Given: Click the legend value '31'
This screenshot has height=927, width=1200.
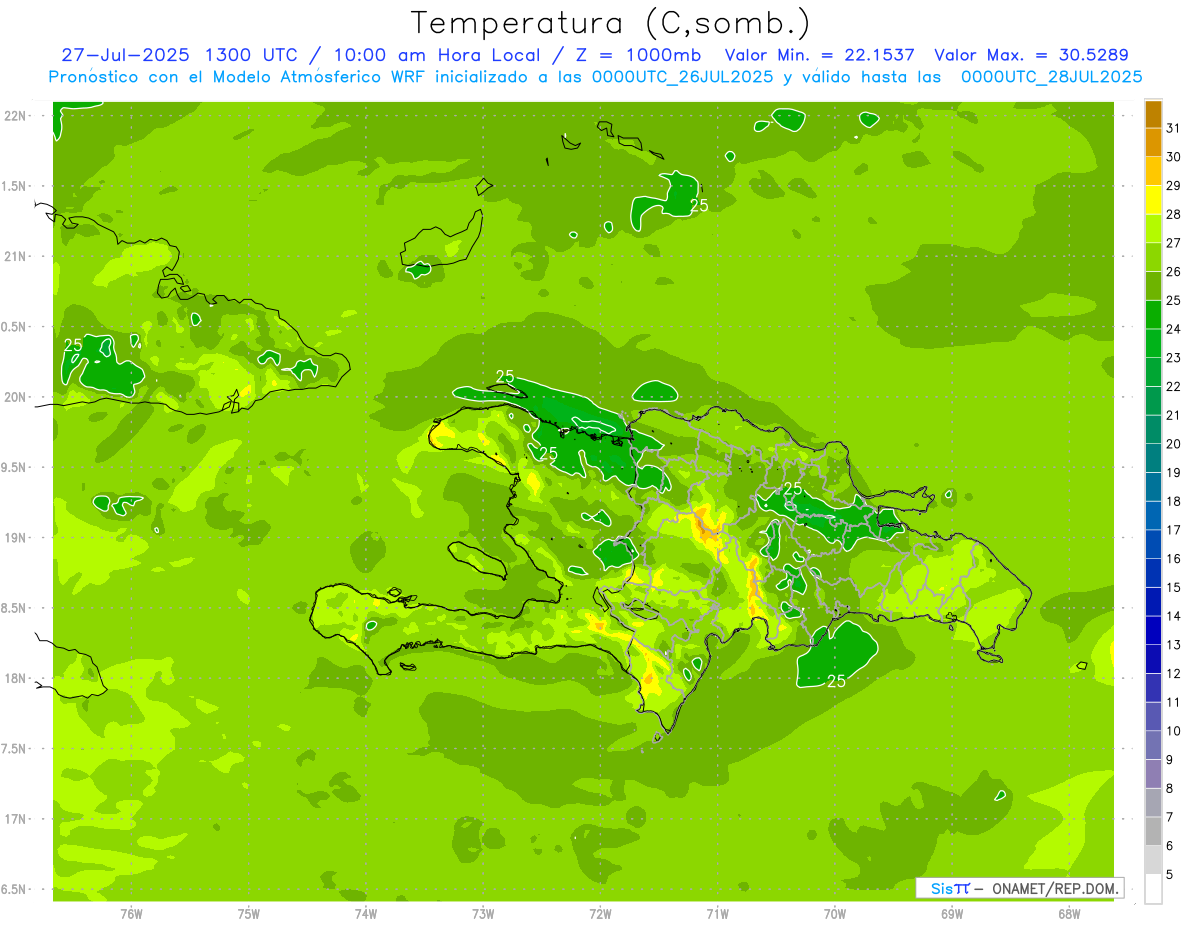Looking at the screenshot, I should pyautogui.click(x=1174, y=128).
